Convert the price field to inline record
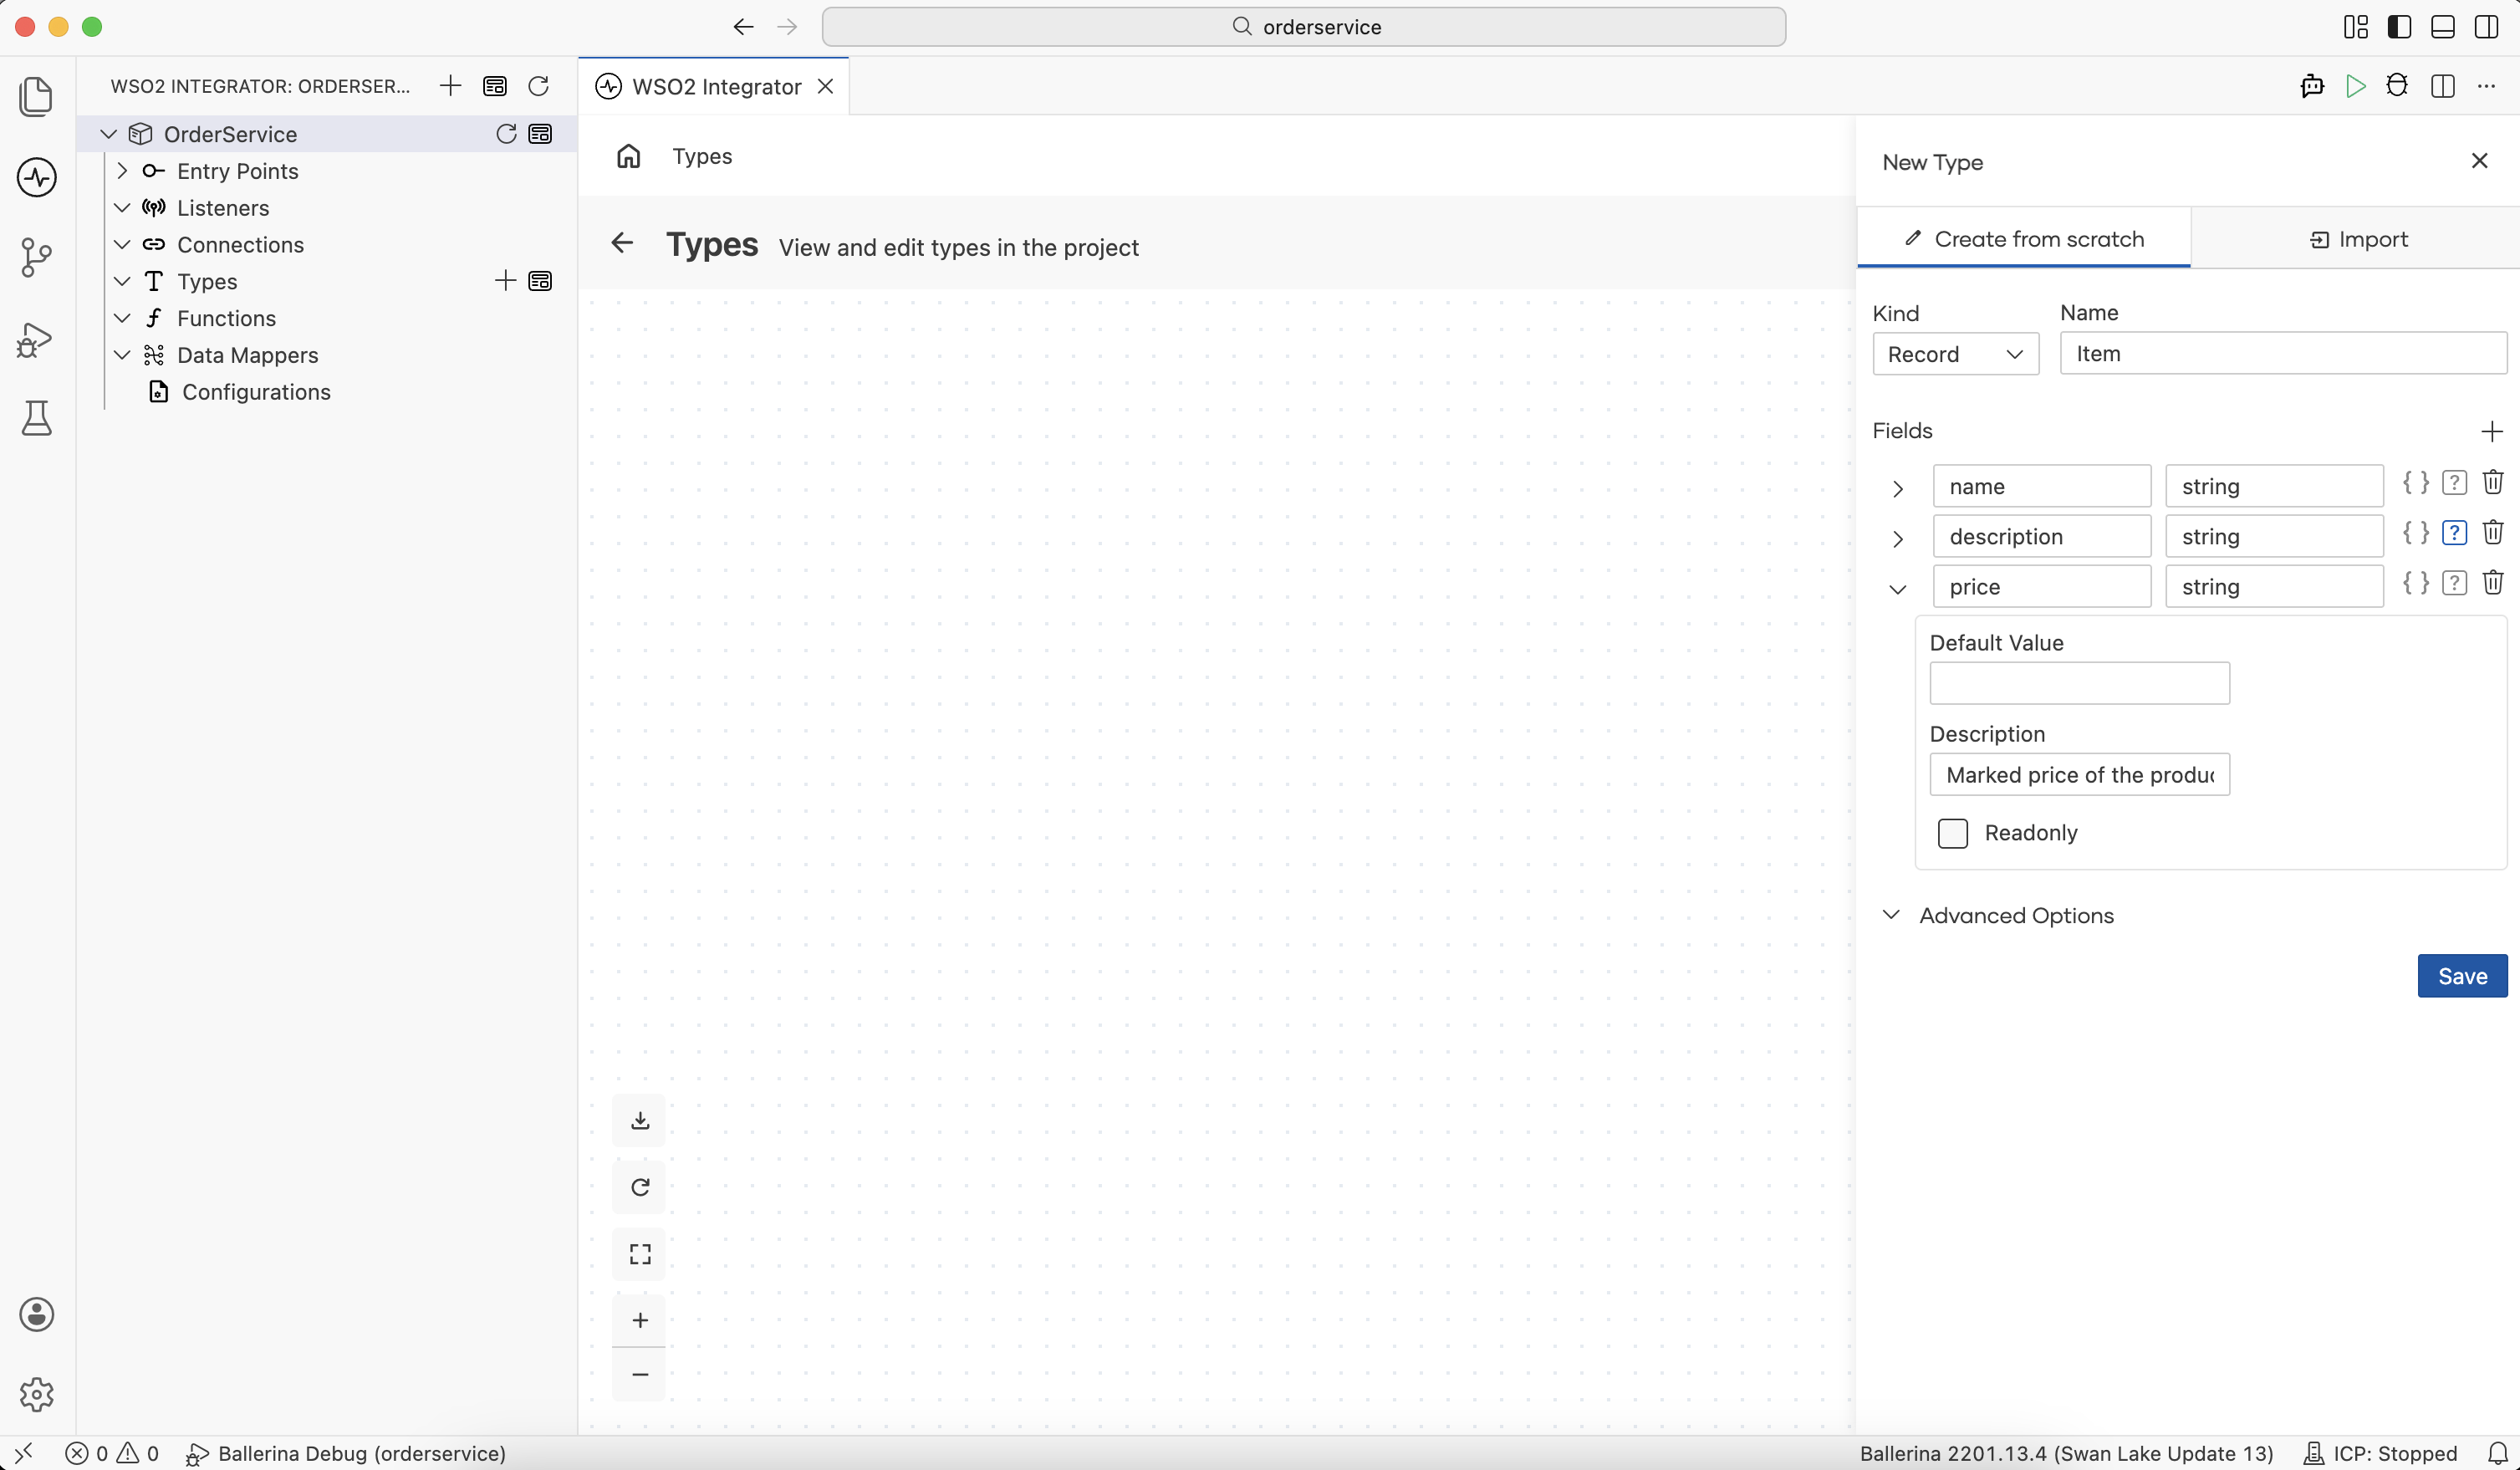2520x1470 pixels. pyautogui.click(x=2416, y=583)
